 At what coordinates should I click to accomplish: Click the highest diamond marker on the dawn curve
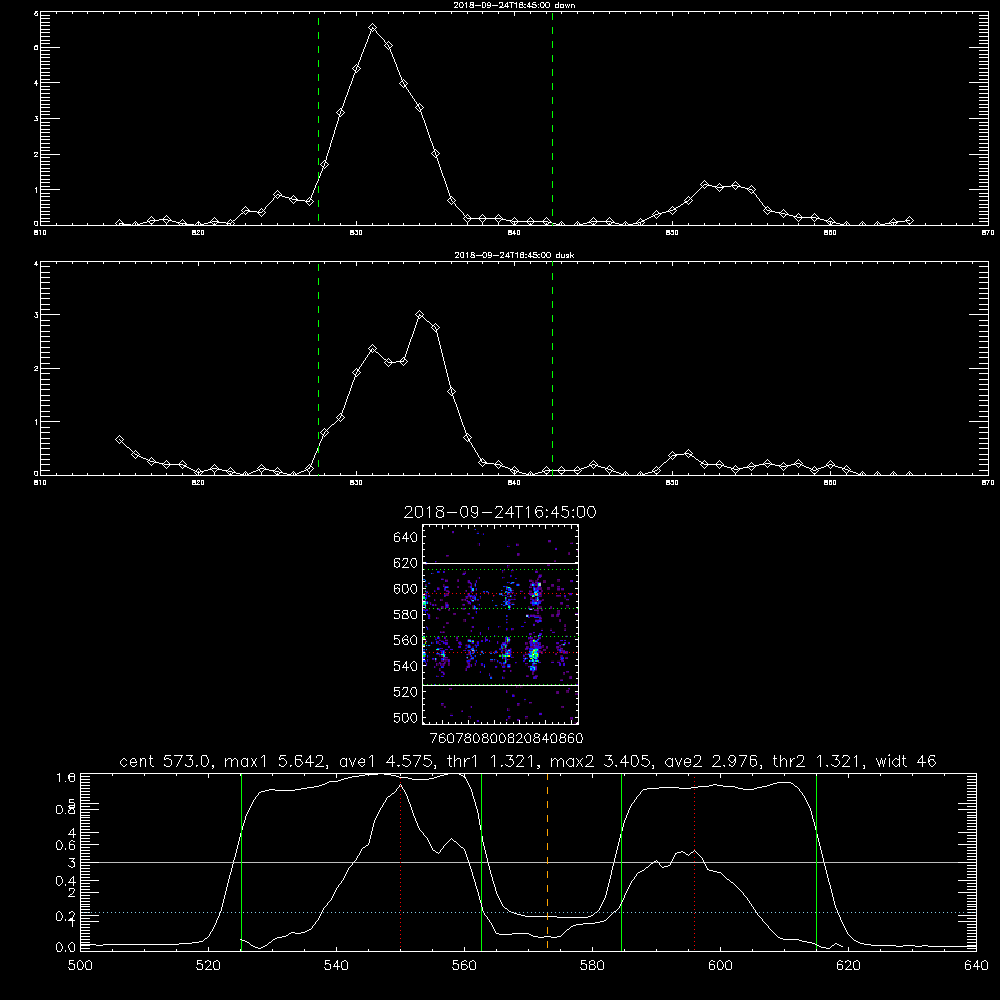[x=372, y=27]
